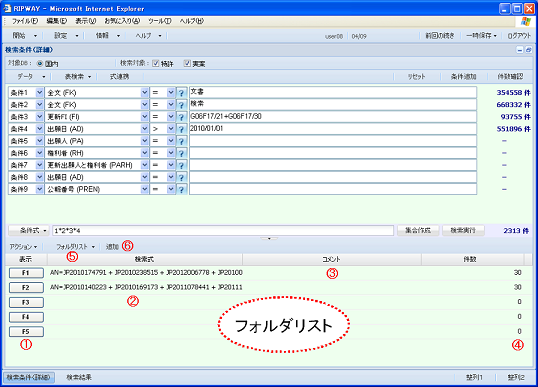Viewport: 538px width, 387px height.
Task: Switch to the 検索条件(詳細) bottom tab
Action: 29,377
